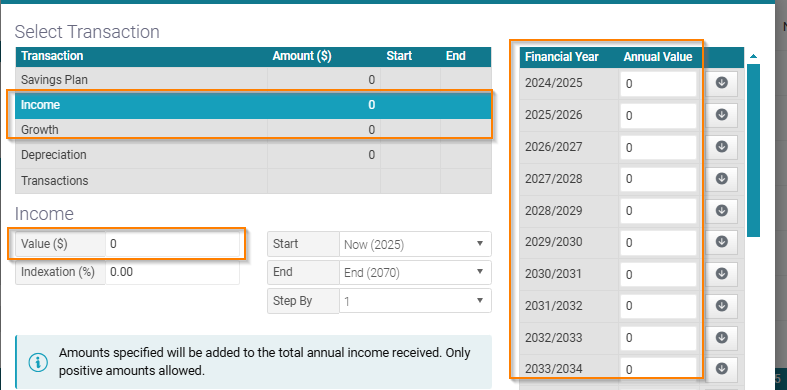Viewport: 787px width, 390px height.
Task: Click the Savings Plan amount cell showing 0
Action: tap(324, 80)
